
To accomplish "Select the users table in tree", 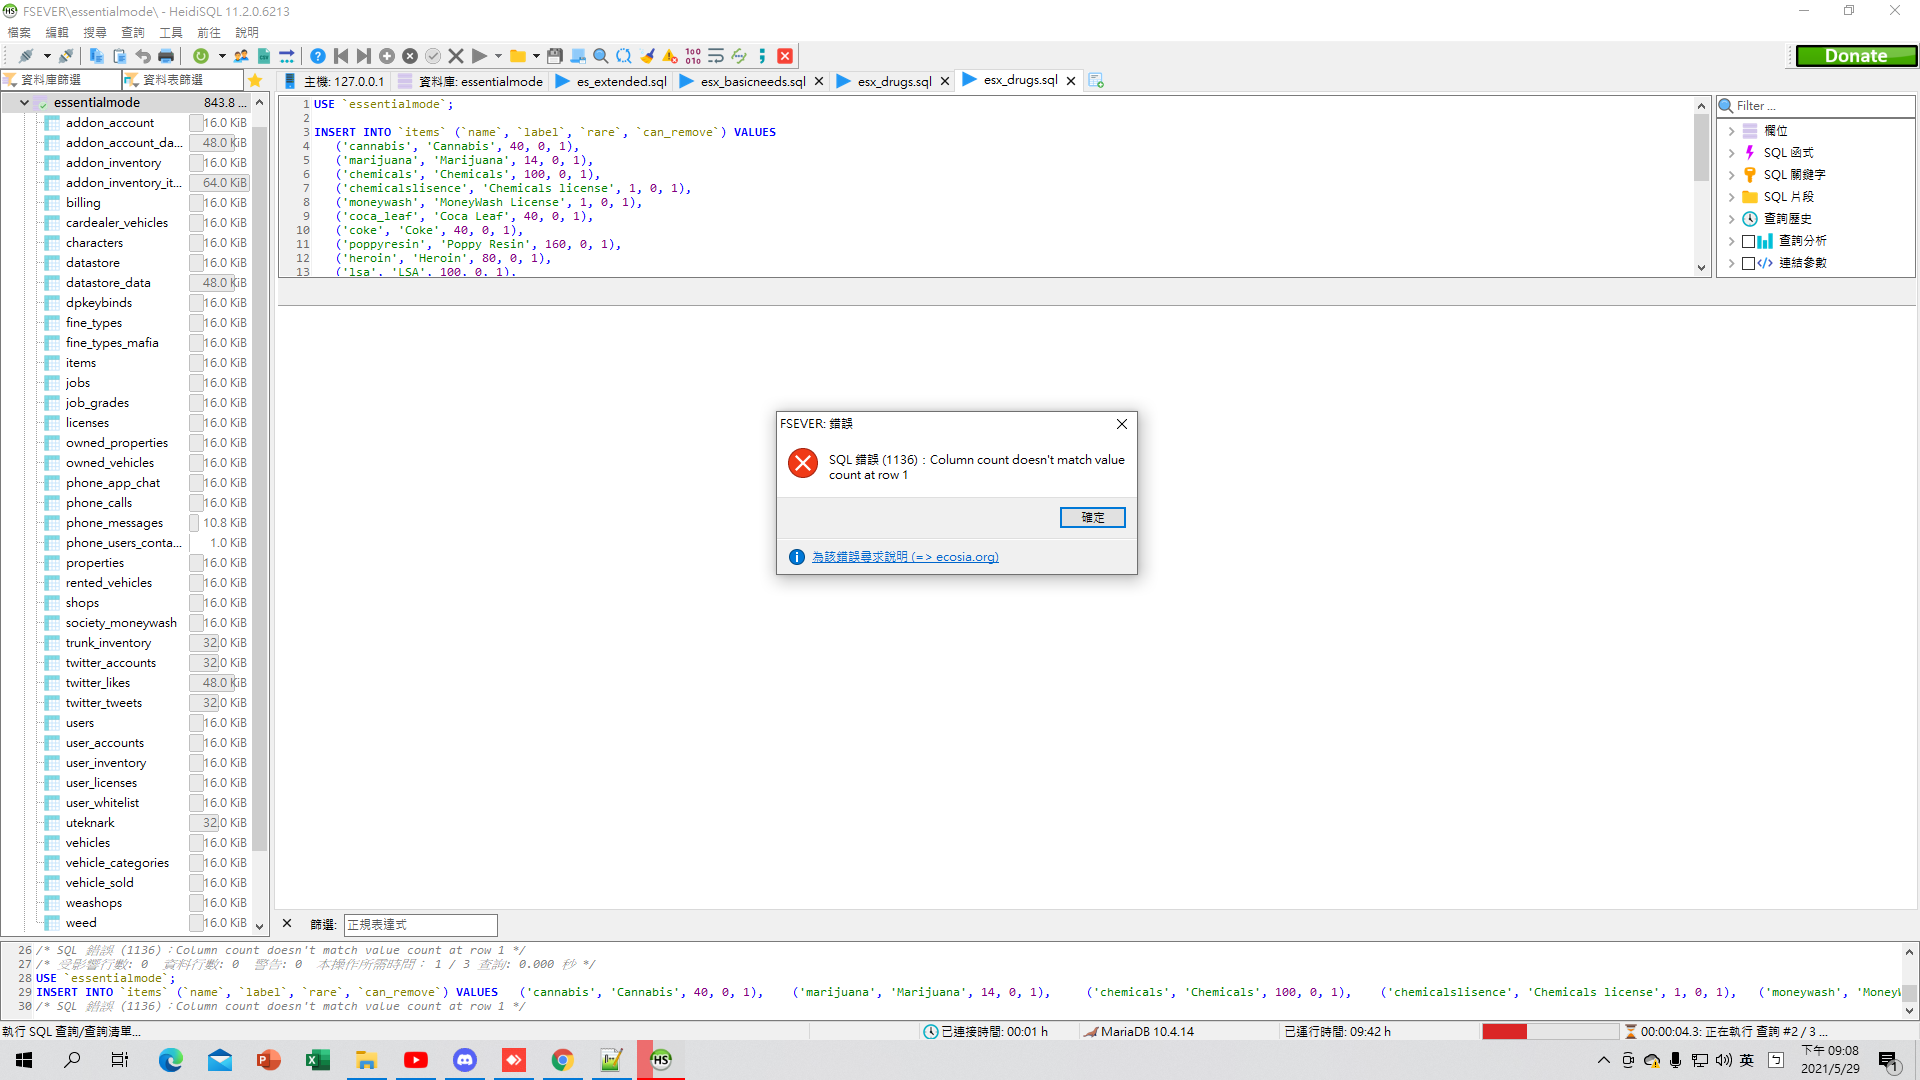I will click(x=80, y=723).
